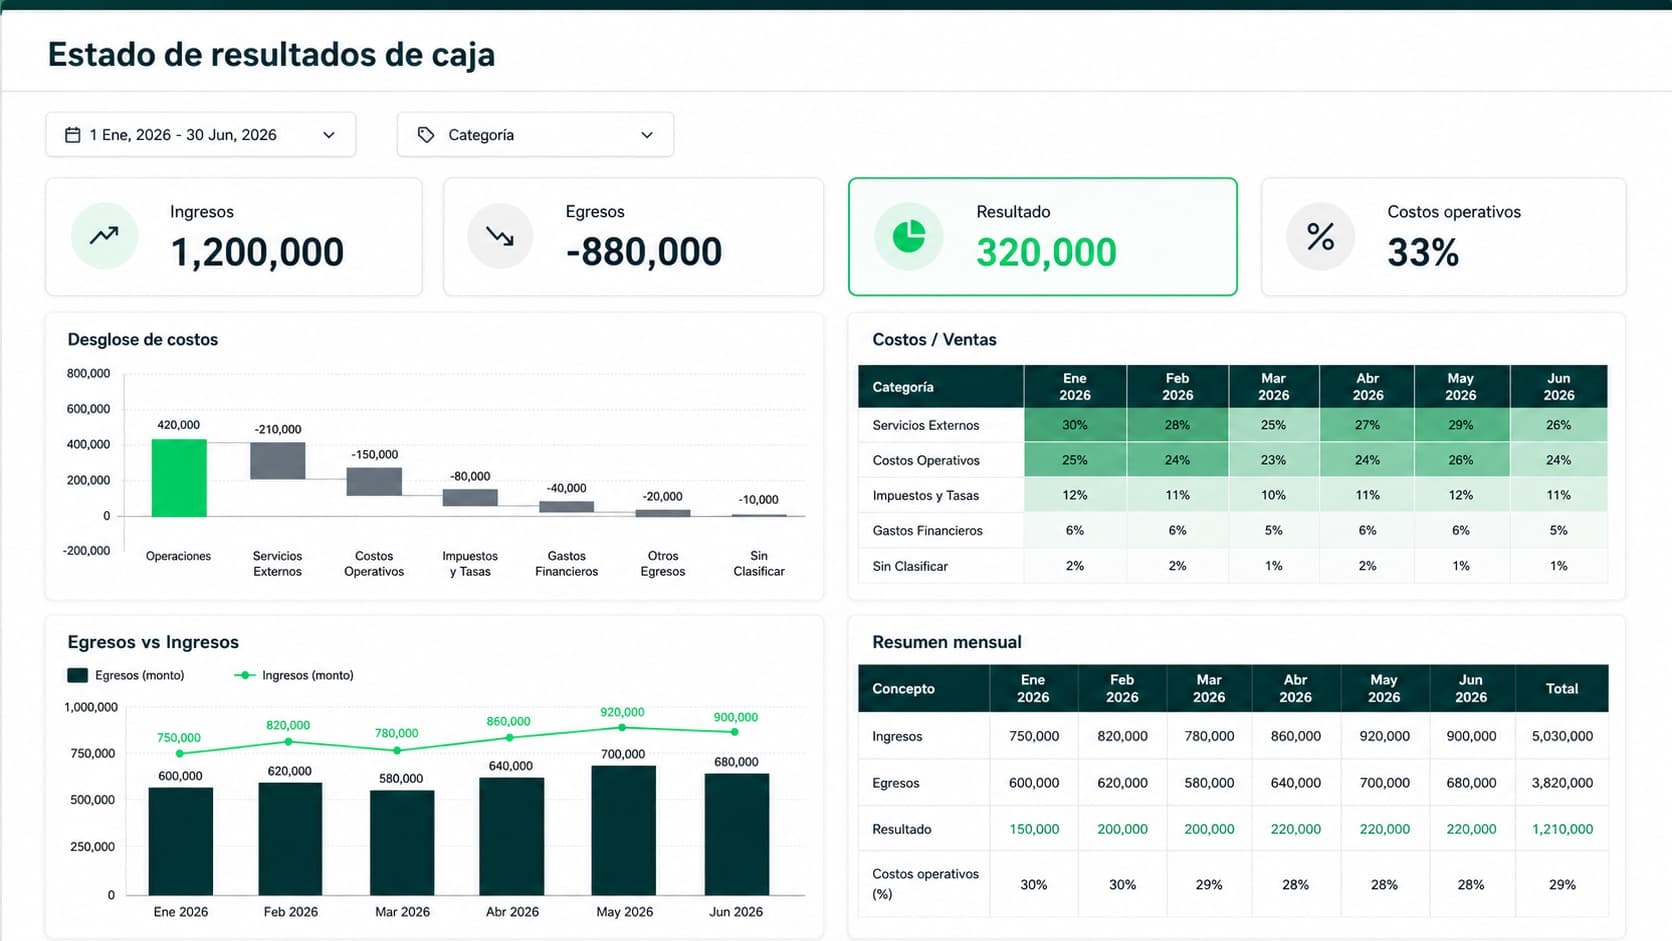The width and height of the screenshot is (1672, 941).
Task: Click the Gastos Financieros row label in Costos / Ventas
Action: click(928, 531)
